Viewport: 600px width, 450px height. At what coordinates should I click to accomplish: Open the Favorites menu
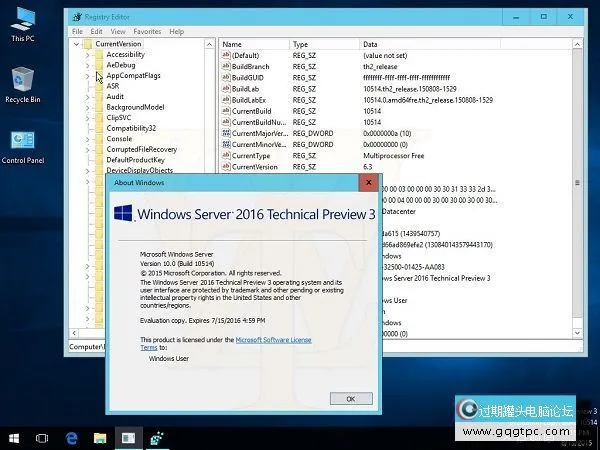[x=147, y=32]
